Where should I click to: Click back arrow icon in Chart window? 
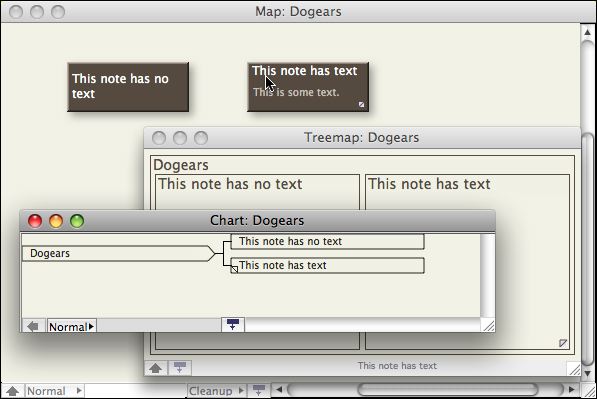34,326
